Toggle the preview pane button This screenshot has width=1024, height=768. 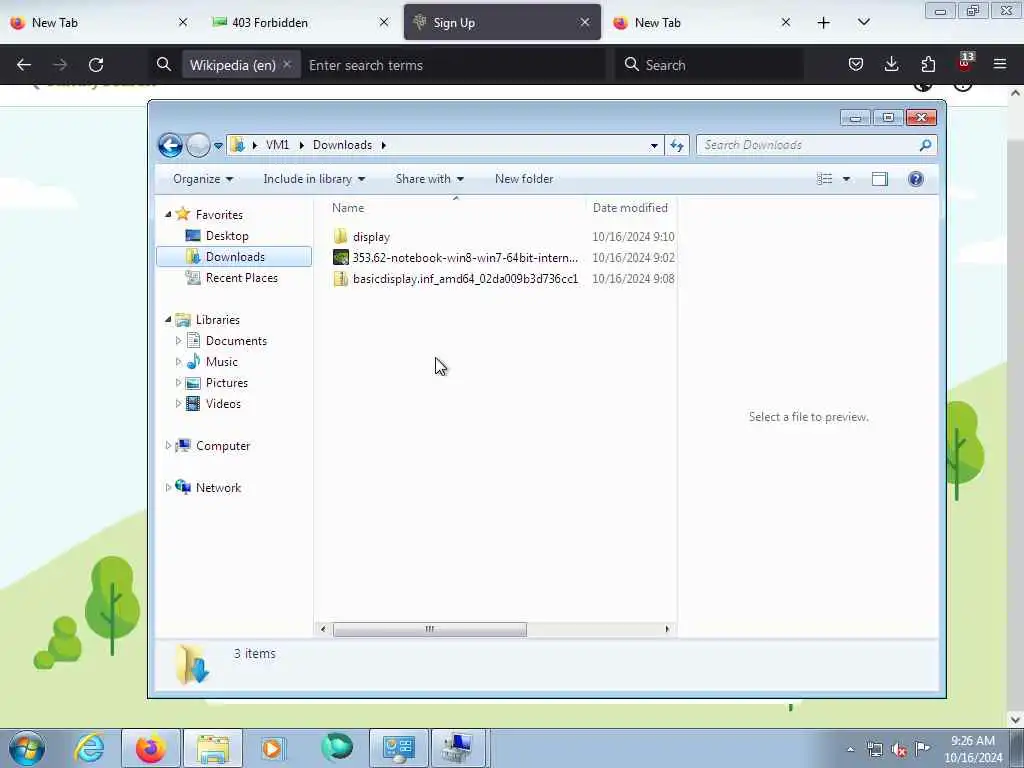880,179
